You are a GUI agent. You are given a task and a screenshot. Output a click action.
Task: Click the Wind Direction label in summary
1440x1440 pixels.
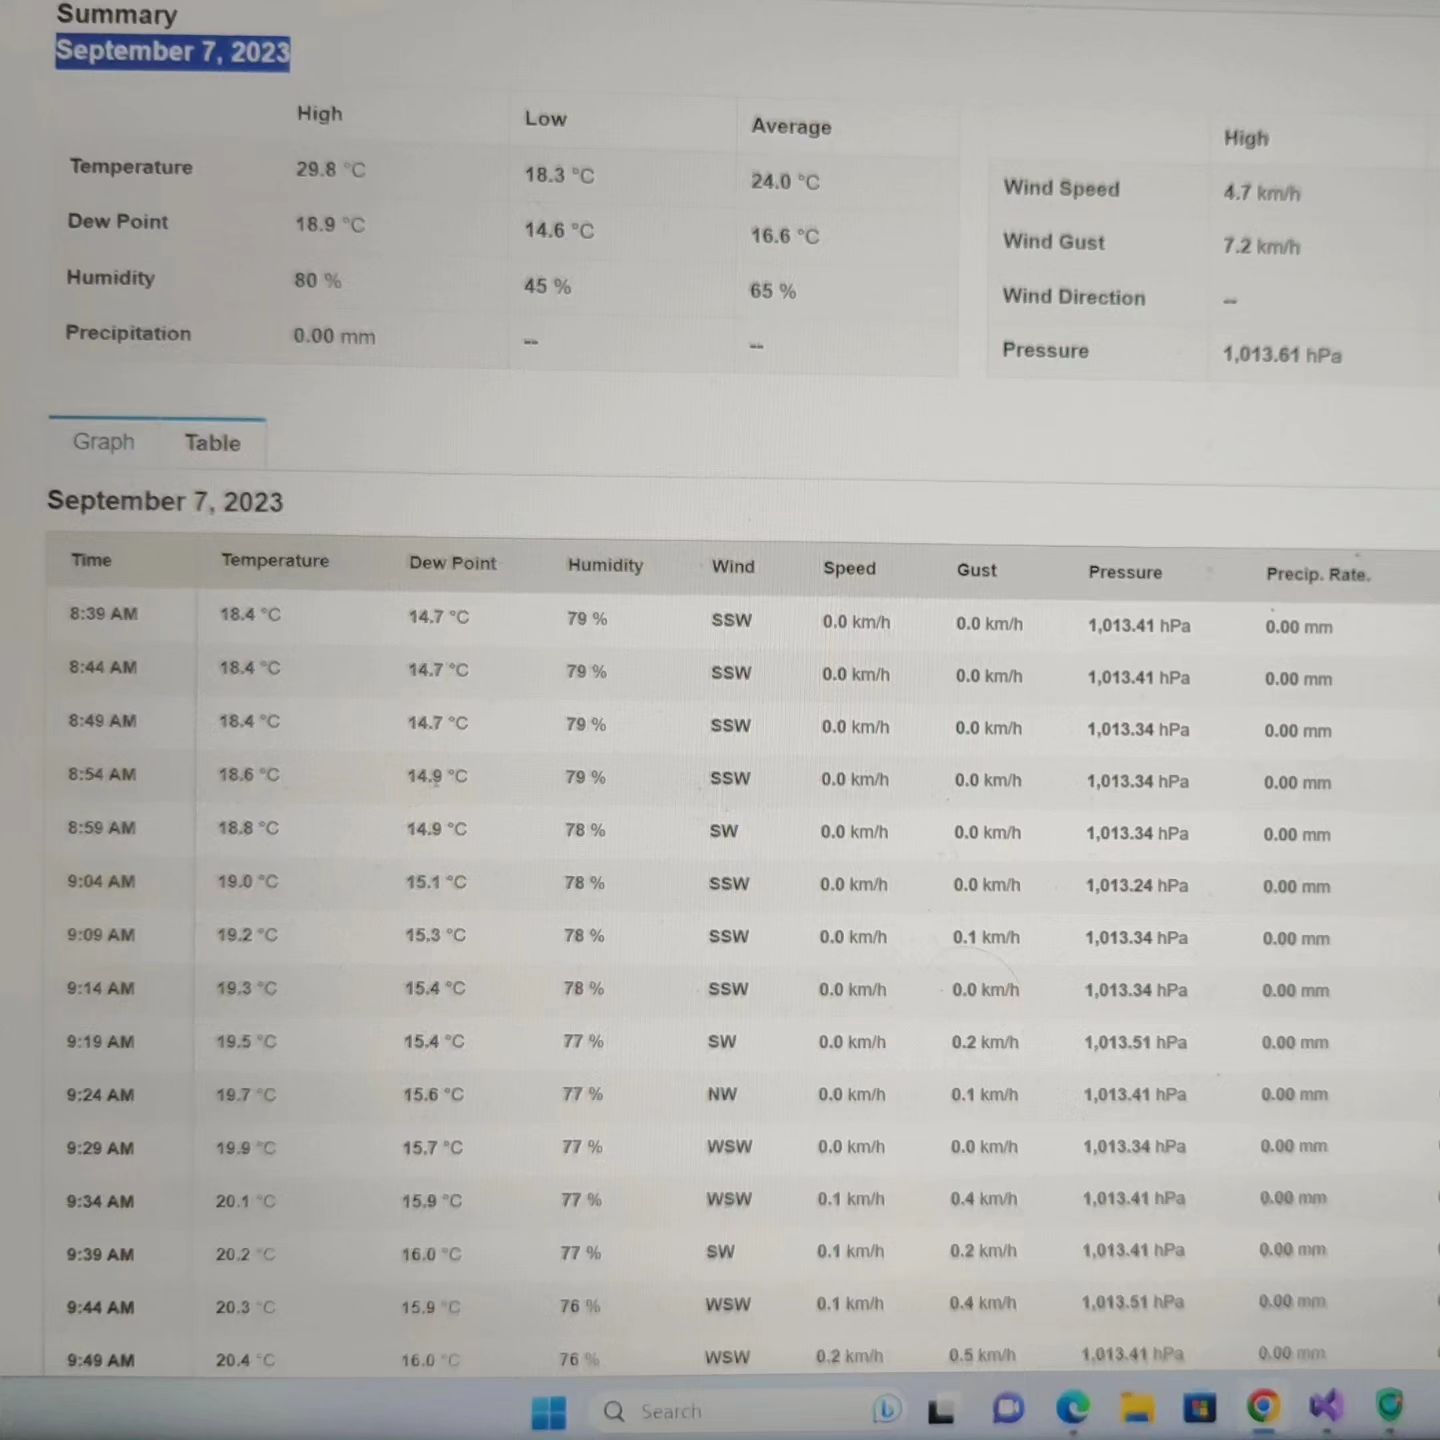pyautogui.click(x=1074, y=296)
